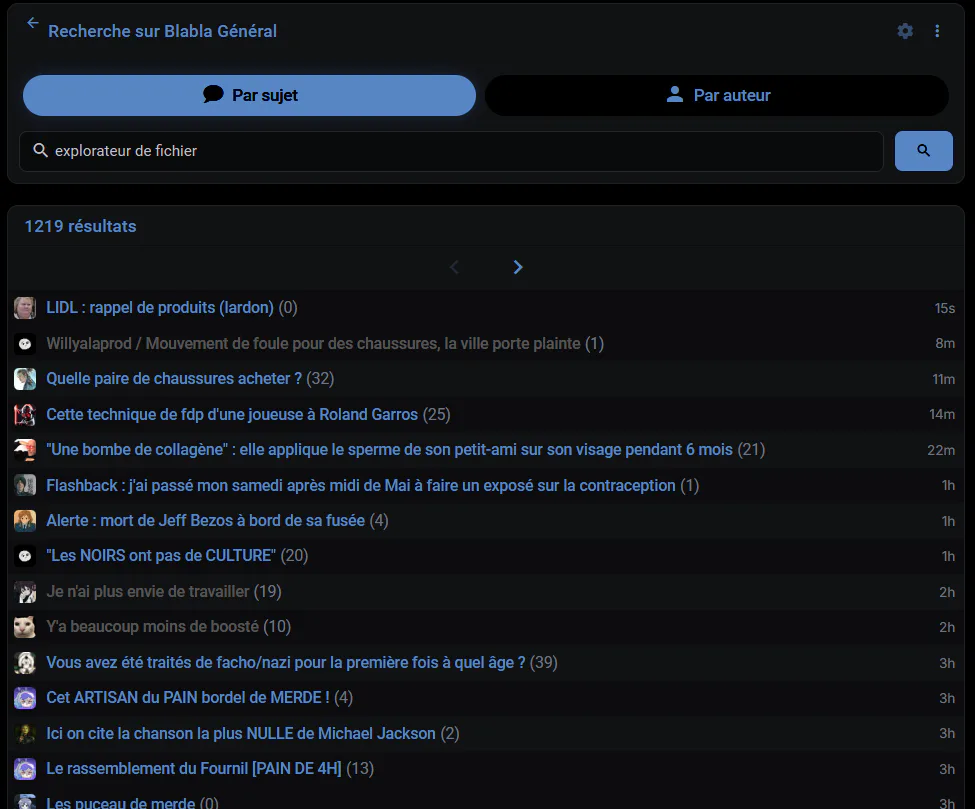Click avatar beside LIDL rappel de produits

25,308
